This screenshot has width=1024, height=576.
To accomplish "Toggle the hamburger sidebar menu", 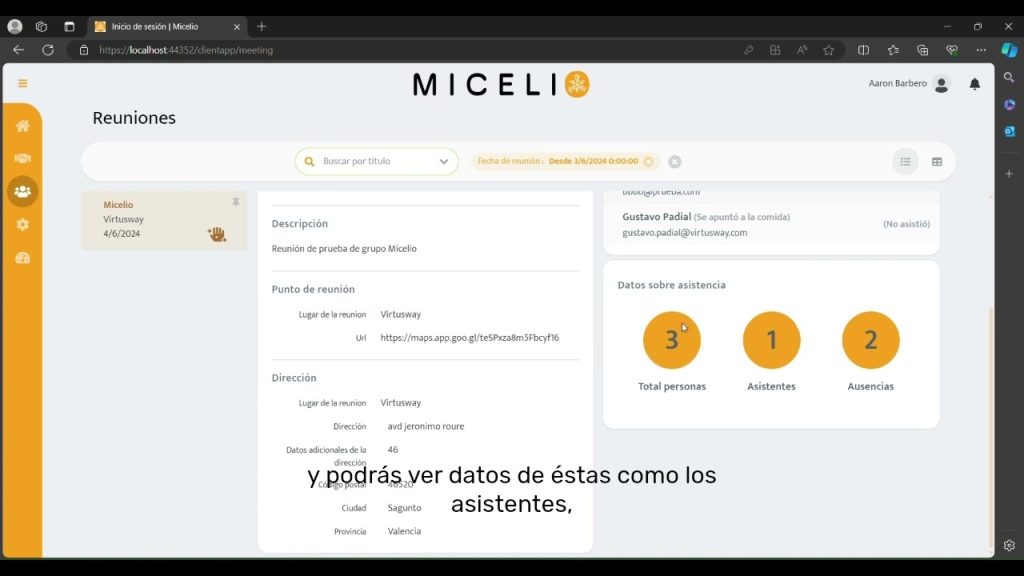I will point(22,84).
